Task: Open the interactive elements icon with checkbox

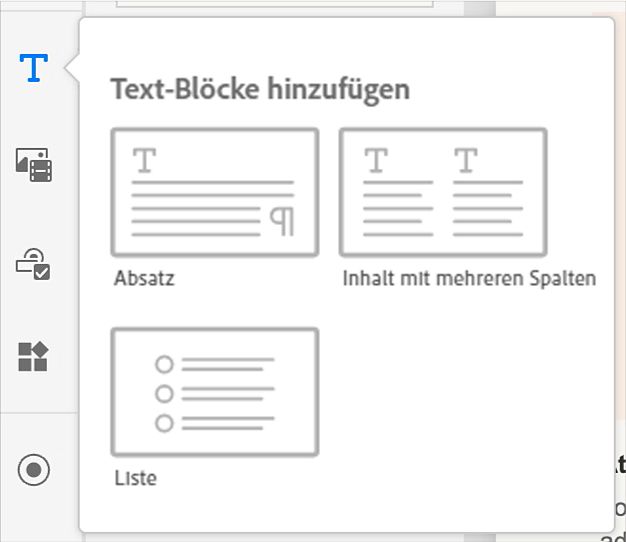Action: [33, 264]
